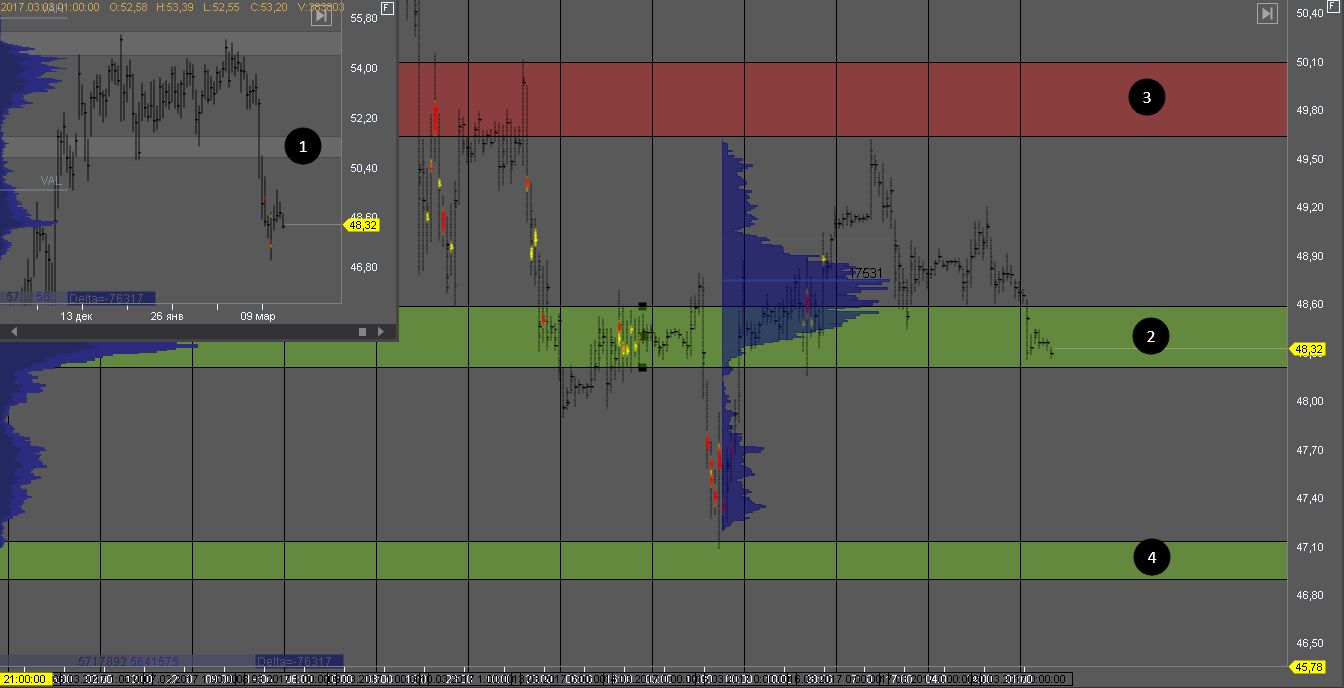Viewport: 1344px width, 688px height.
Task: Select the lower black square handle on green zone
Action: coord(642,368)
